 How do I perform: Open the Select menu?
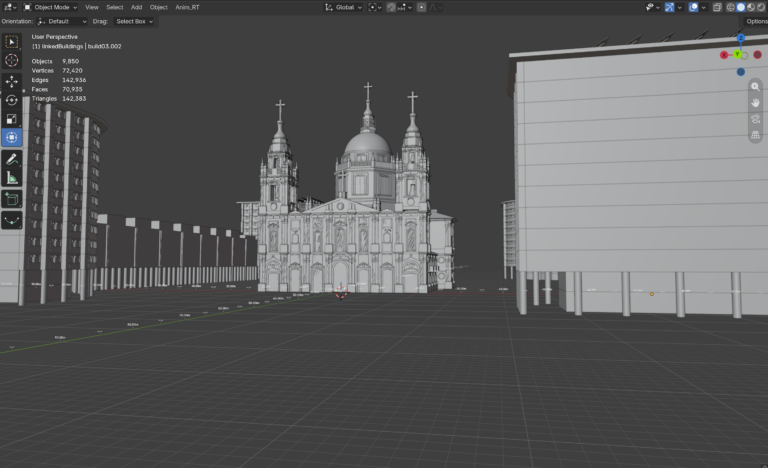tap(115, 7)
